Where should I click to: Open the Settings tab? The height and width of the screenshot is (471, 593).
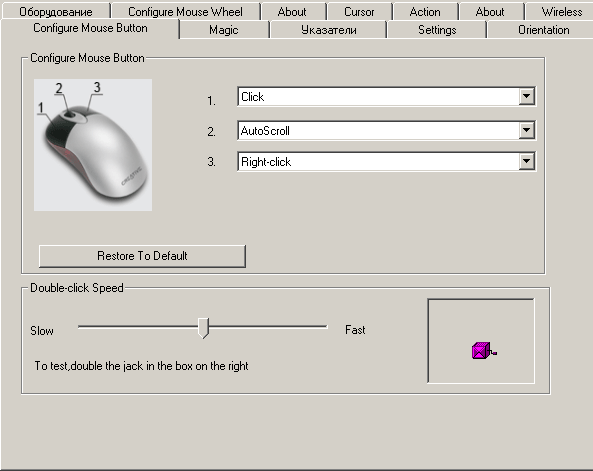click(437, 30)
